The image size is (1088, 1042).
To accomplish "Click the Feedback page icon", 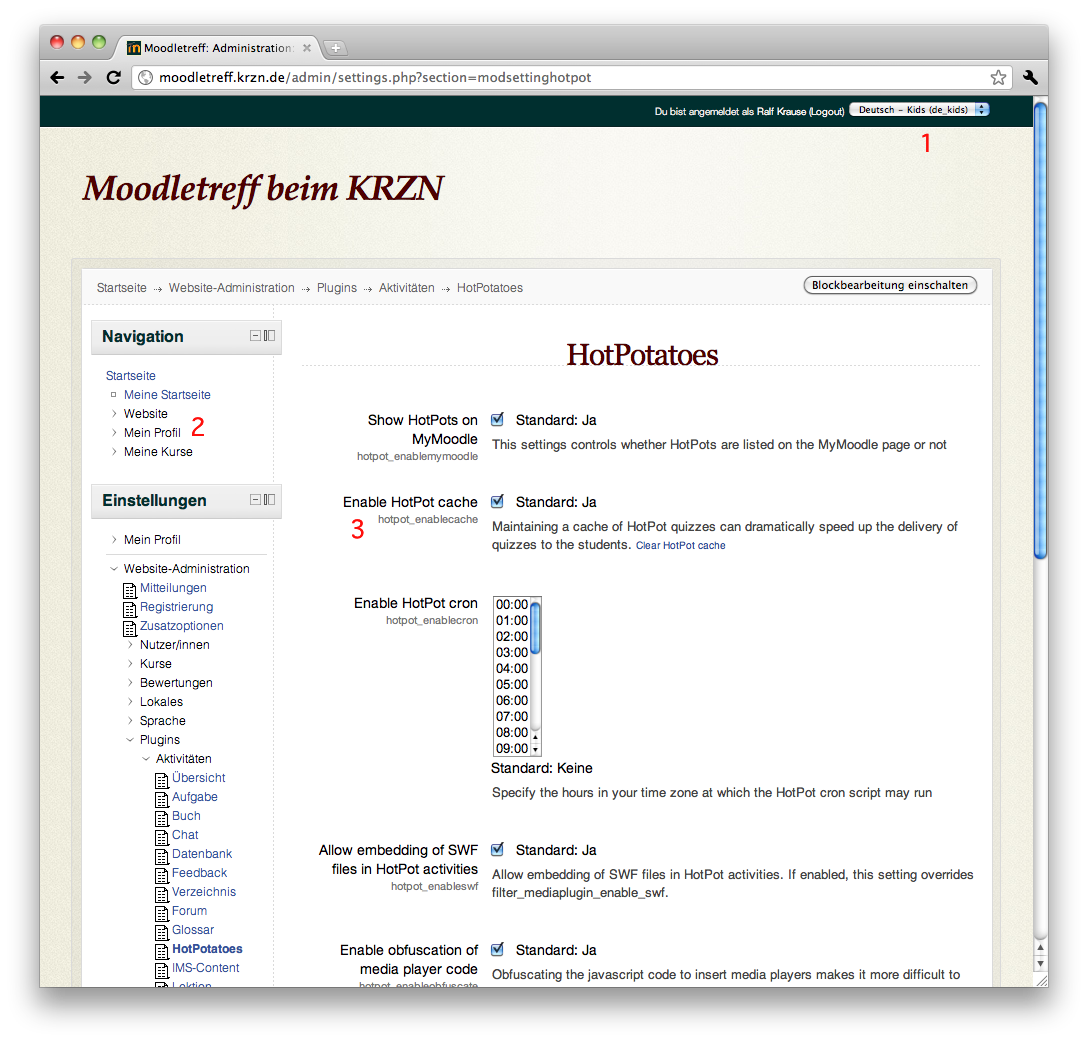I will 162,876.
